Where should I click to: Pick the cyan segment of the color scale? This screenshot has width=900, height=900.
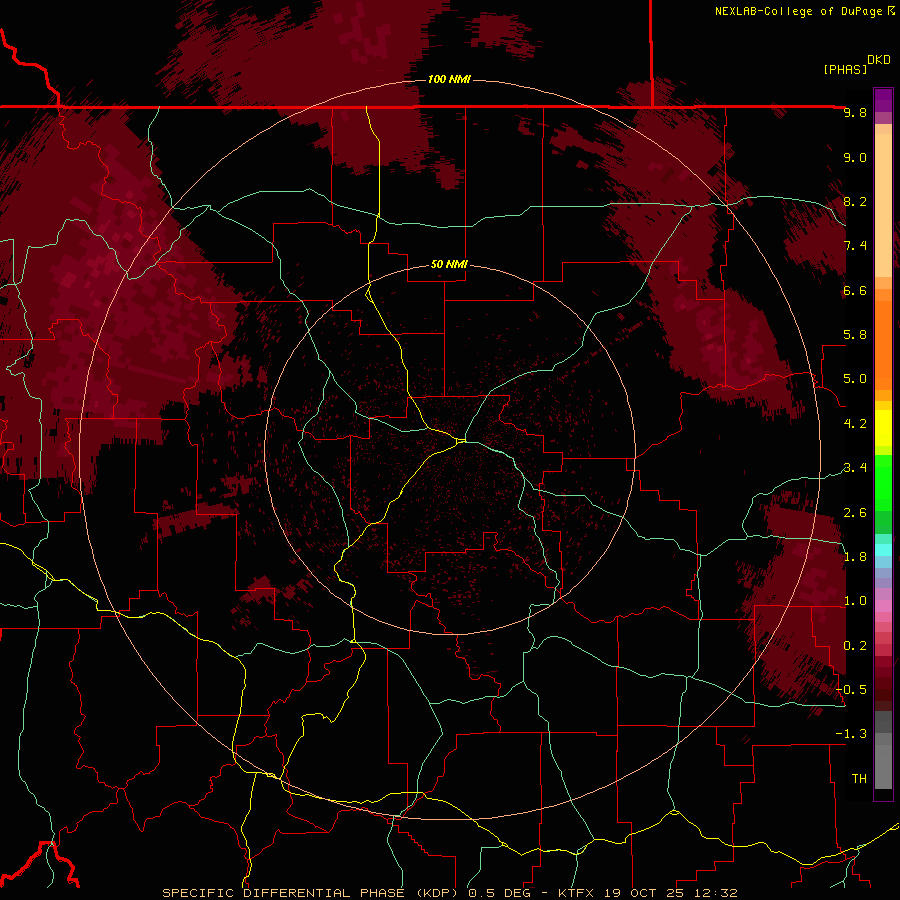pyautogui.click(x=883, y=550)
